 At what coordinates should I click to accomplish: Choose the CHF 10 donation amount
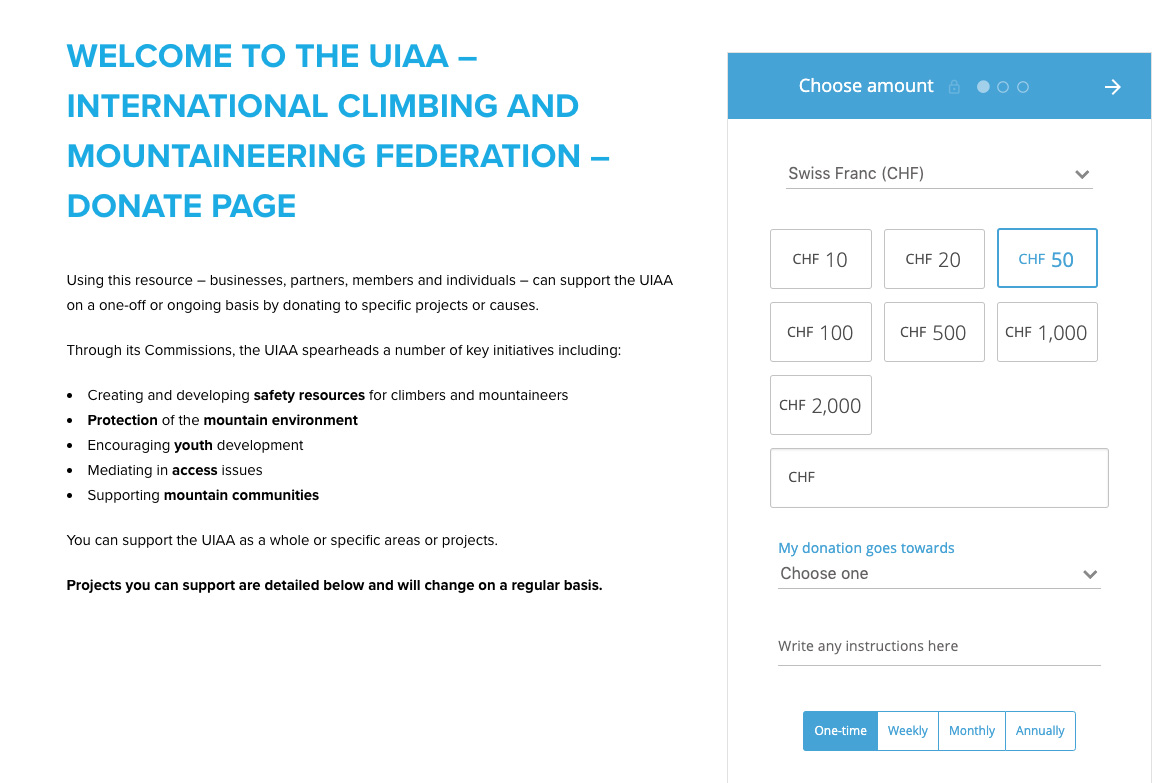pyautogui.click(x=821, y=259)
